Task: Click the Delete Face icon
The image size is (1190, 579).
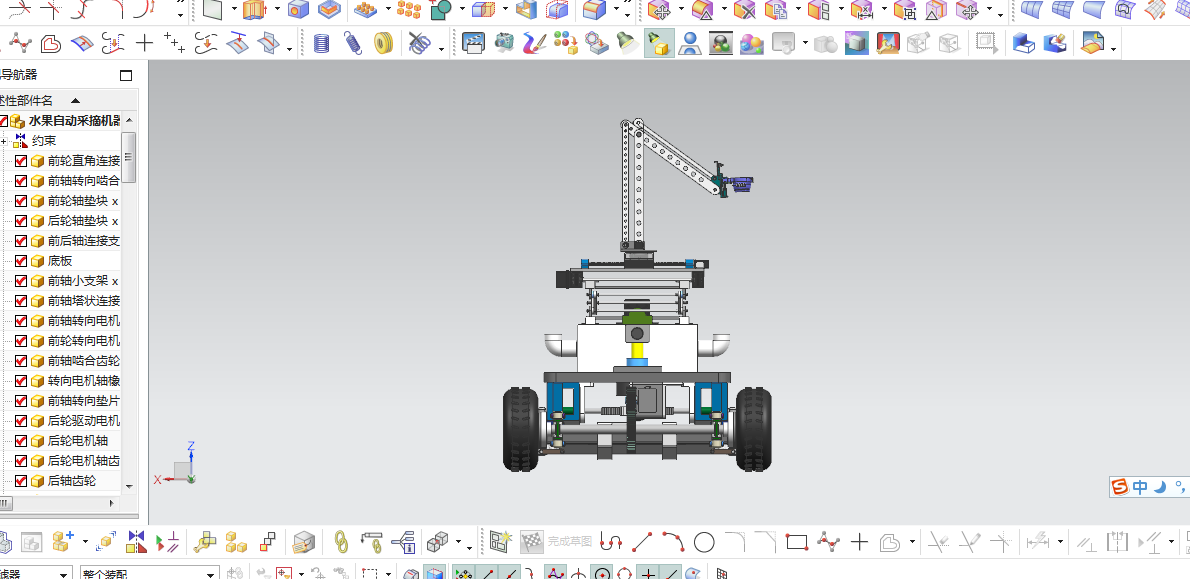Action: [745, 10]
